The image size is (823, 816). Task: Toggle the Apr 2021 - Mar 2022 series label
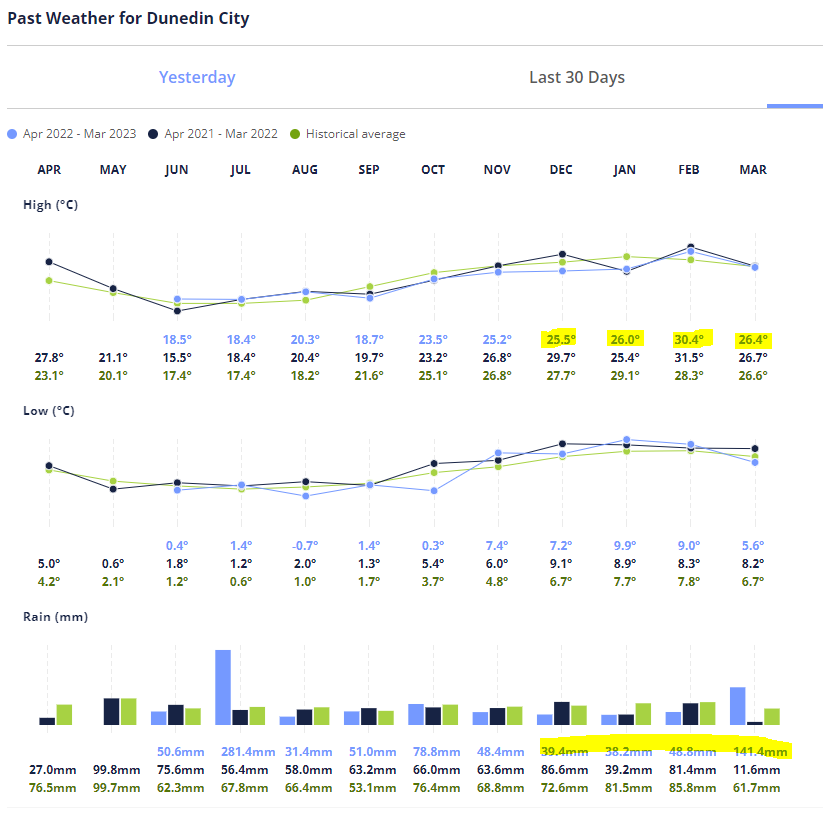click(220, 134)
